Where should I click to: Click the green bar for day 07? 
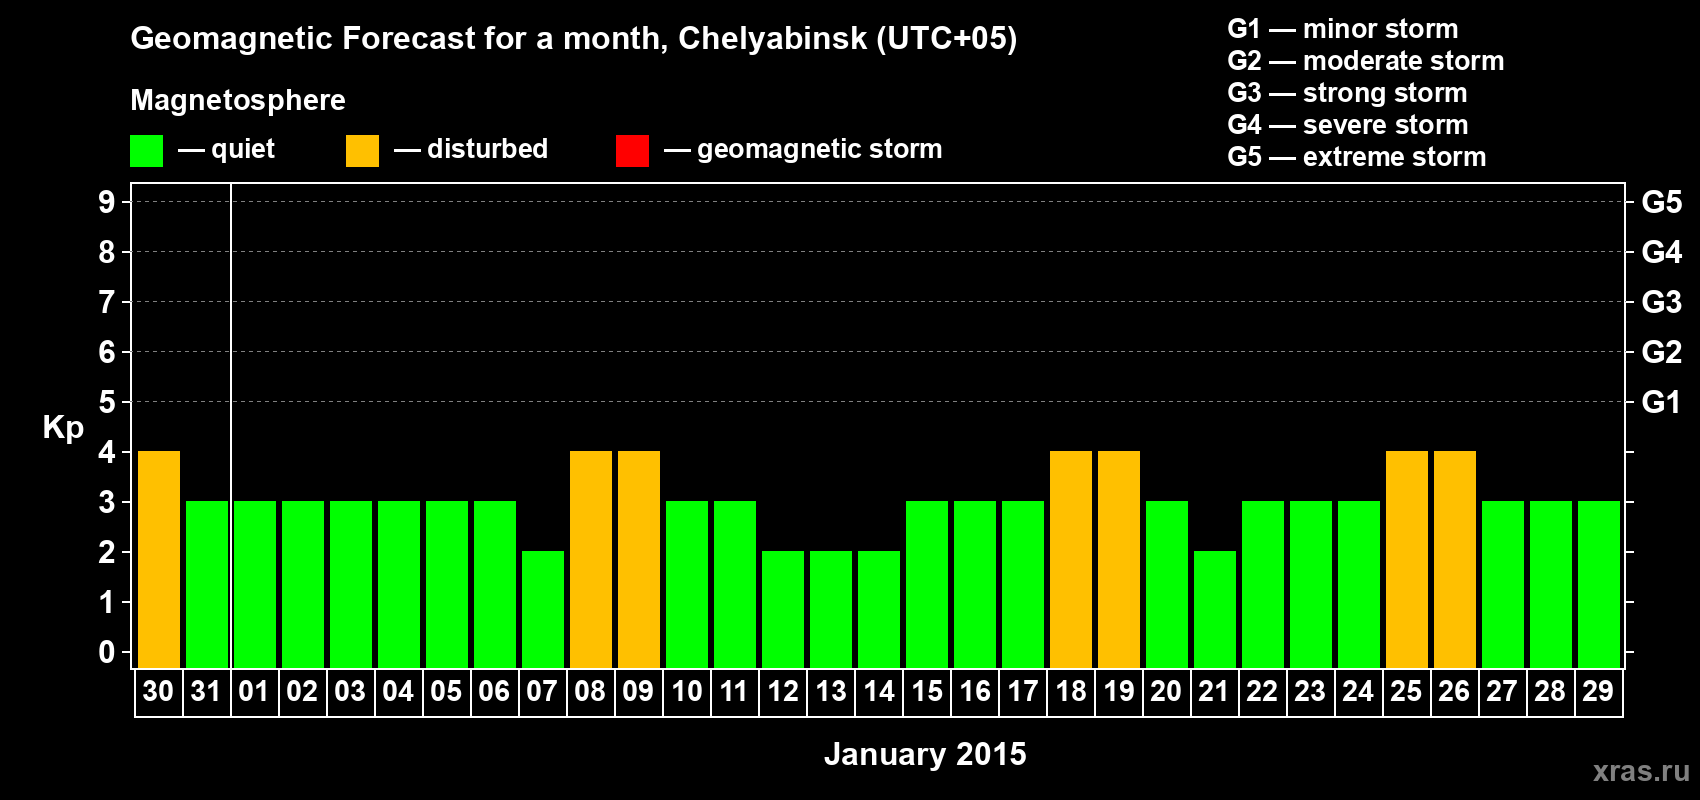tap(543, 610)
